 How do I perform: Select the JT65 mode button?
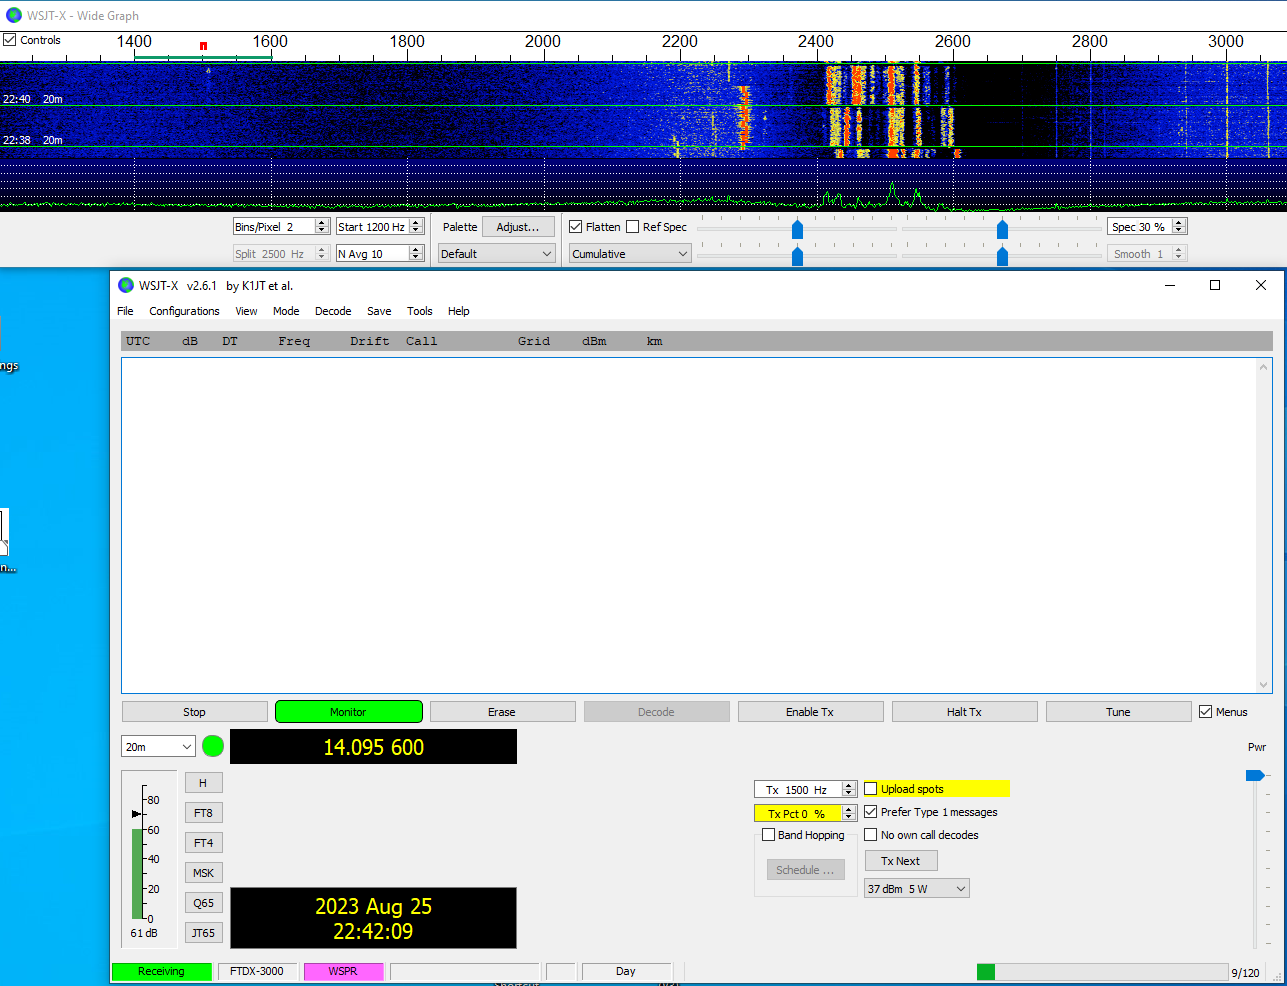tap(203, 933)
